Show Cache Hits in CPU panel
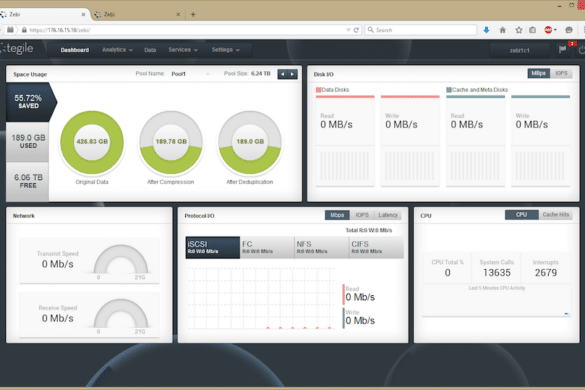585x390 pixels. pyautogui.click(x=556, y=215)
